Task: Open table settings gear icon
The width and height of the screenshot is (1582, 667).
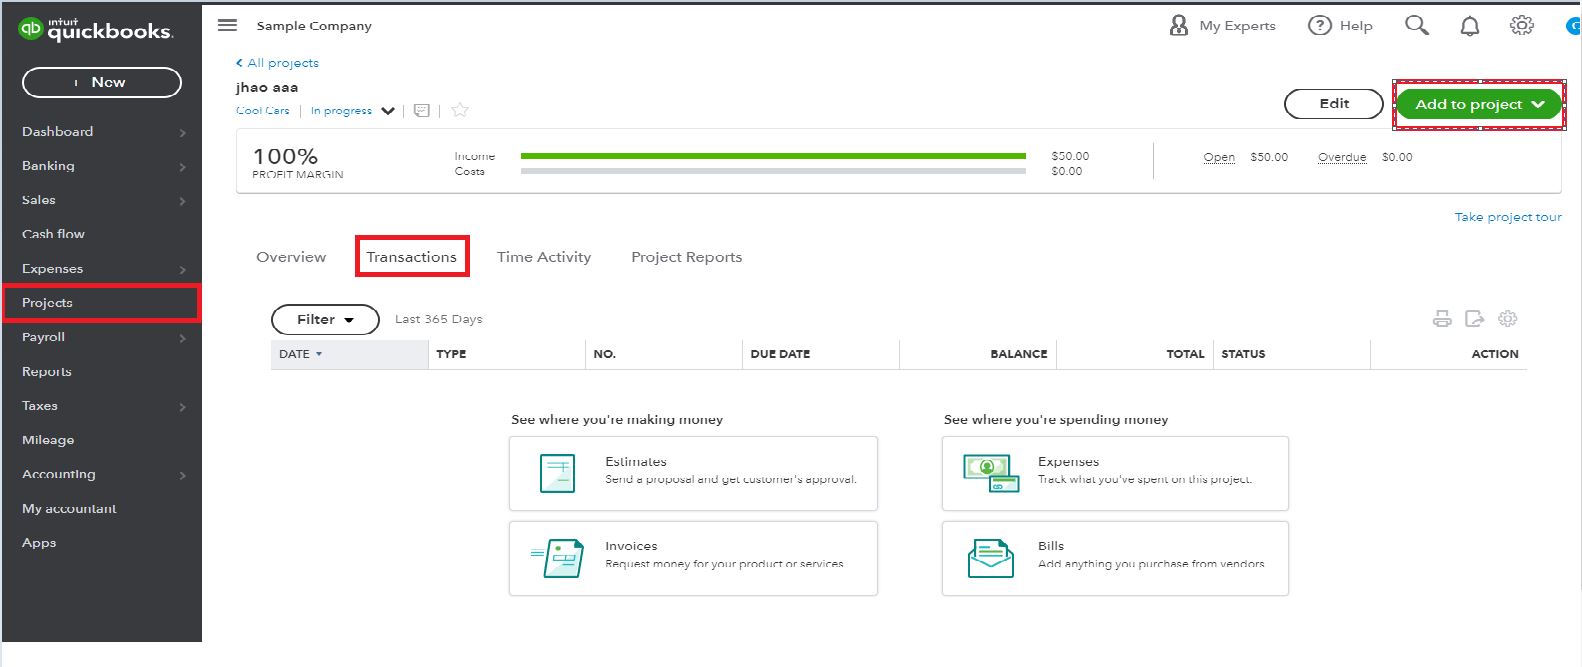Action: tap(1507, 319)
